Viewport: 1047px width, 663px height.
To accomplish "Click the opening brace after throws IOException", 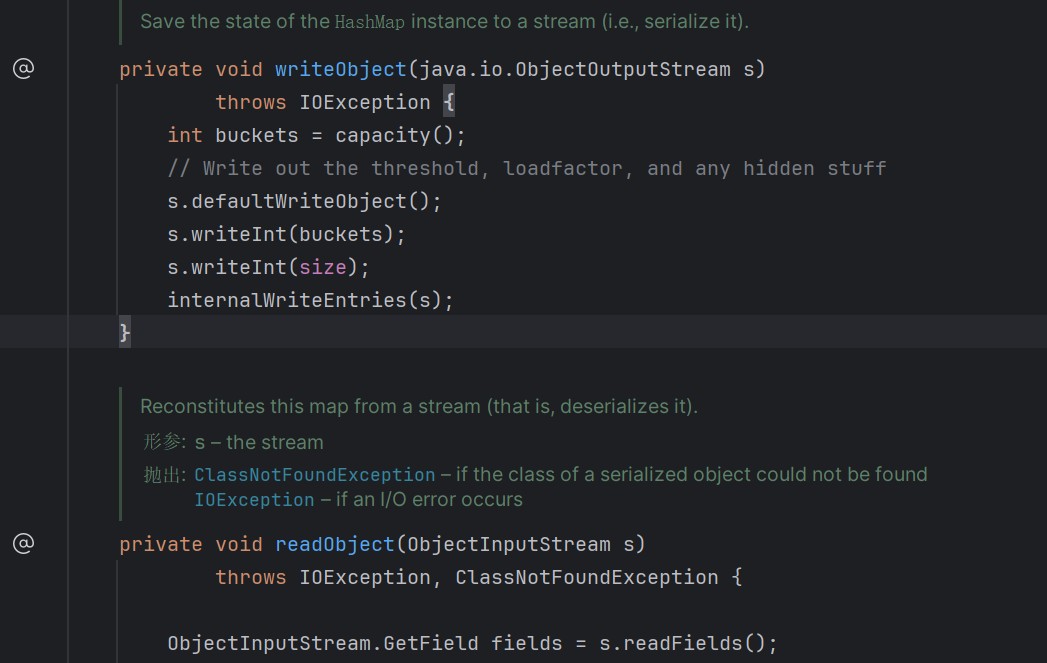I will 449,102.
